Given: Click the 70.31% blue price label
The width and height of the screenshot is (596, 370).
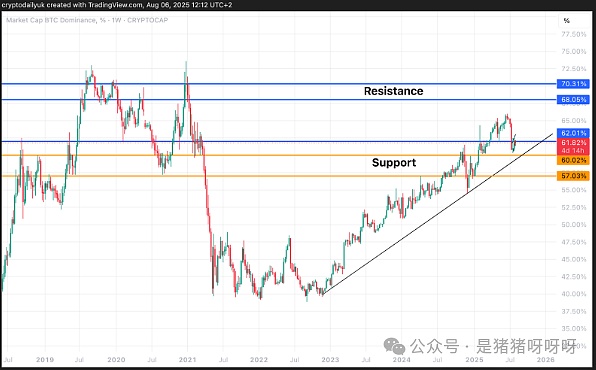Looking at the screenshot, I should pyautogui.click(x=573, y=84).
